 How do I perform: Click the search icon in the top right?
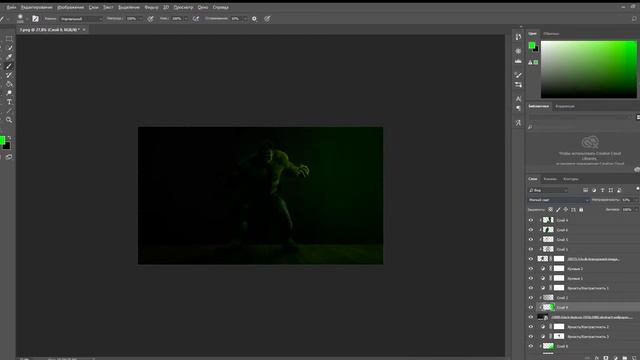coord(634,19)
